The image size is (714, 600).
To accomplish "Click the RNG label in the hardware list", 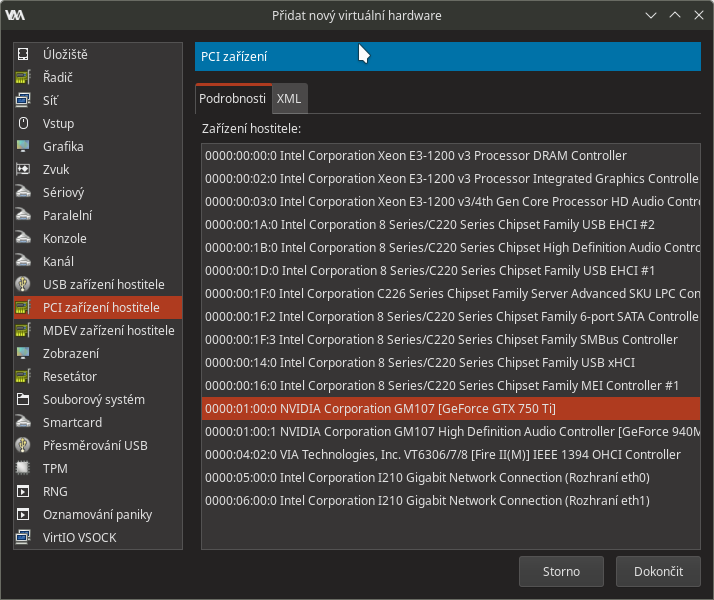I will coord(55,491).
